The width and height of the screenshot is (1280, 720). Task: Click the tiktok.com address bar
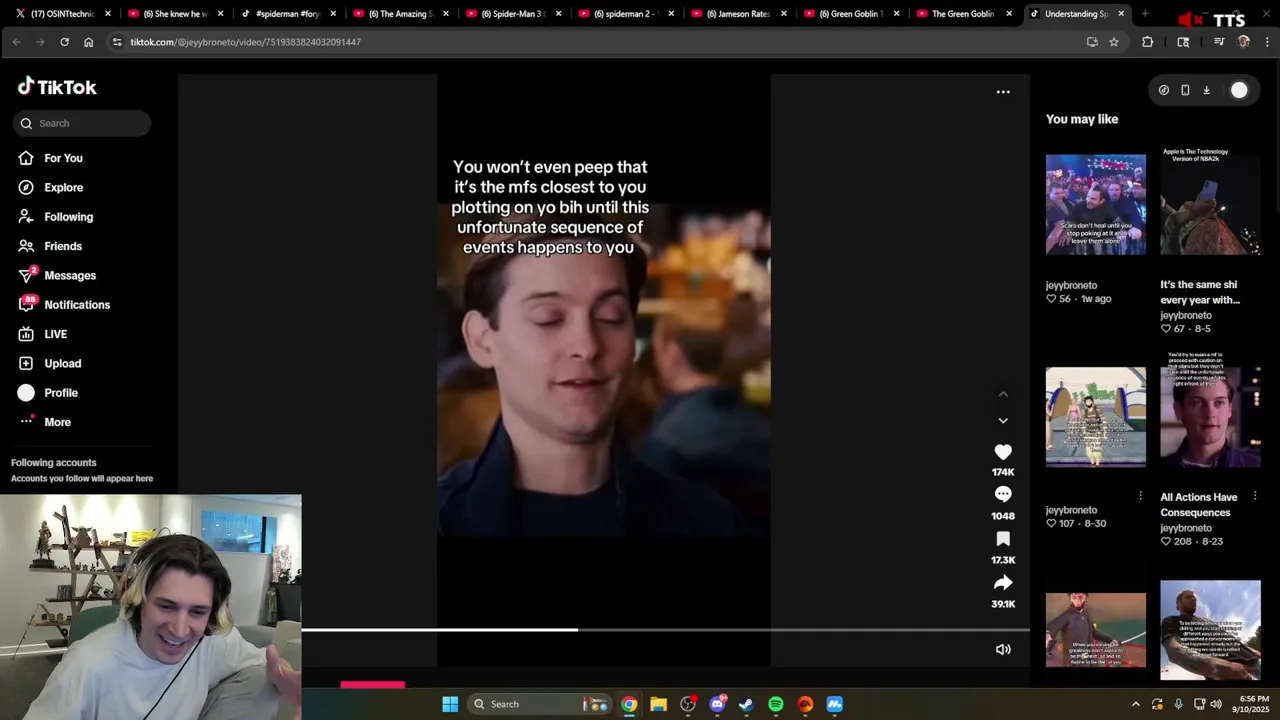pyautogui.click(x=600, y=42)
